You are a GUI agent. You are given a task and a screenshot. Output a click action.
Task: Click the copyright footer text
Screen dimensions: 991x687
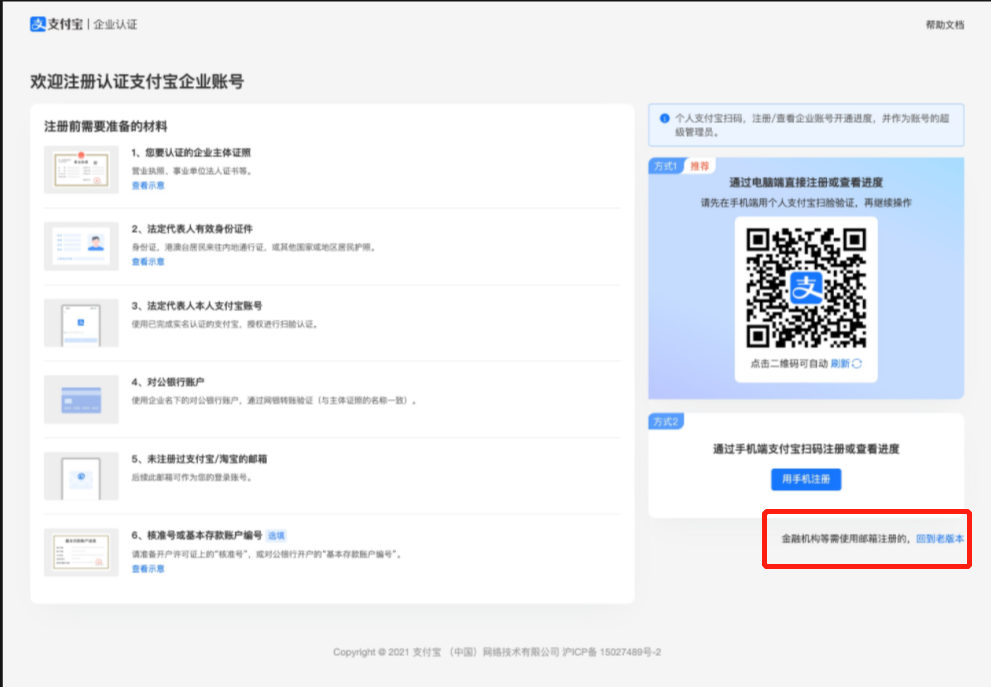tap(497, 652)
